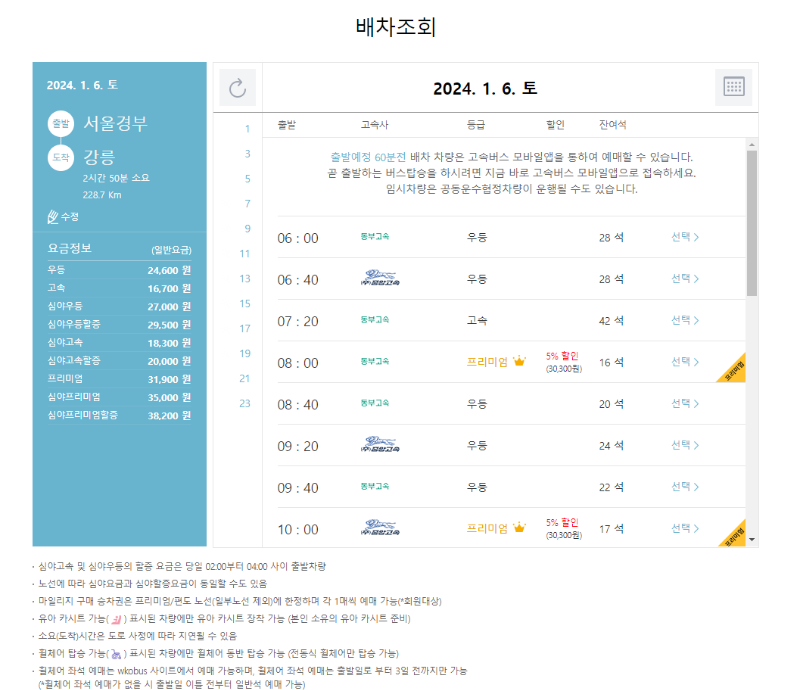Open the calendar date picker icon
The image size is (800, 690).
click(x=734, y=88)
